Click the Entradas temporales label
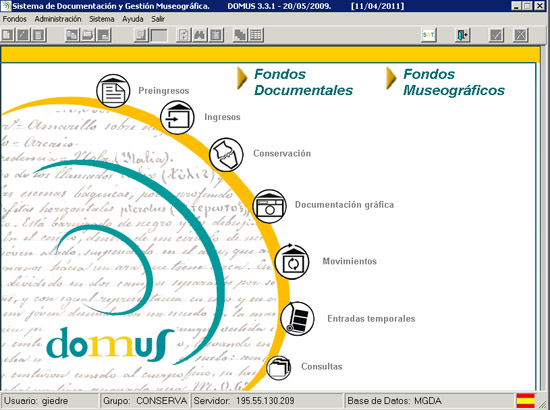This screenshot has width=550, height=410. [371, 319]
